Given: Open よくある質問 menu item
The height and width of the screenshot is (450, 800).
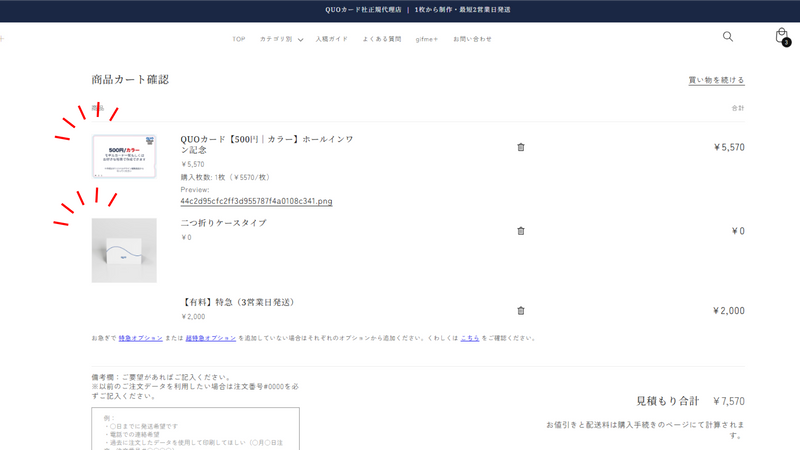Looking at the screenshot, I should point(382,39).
